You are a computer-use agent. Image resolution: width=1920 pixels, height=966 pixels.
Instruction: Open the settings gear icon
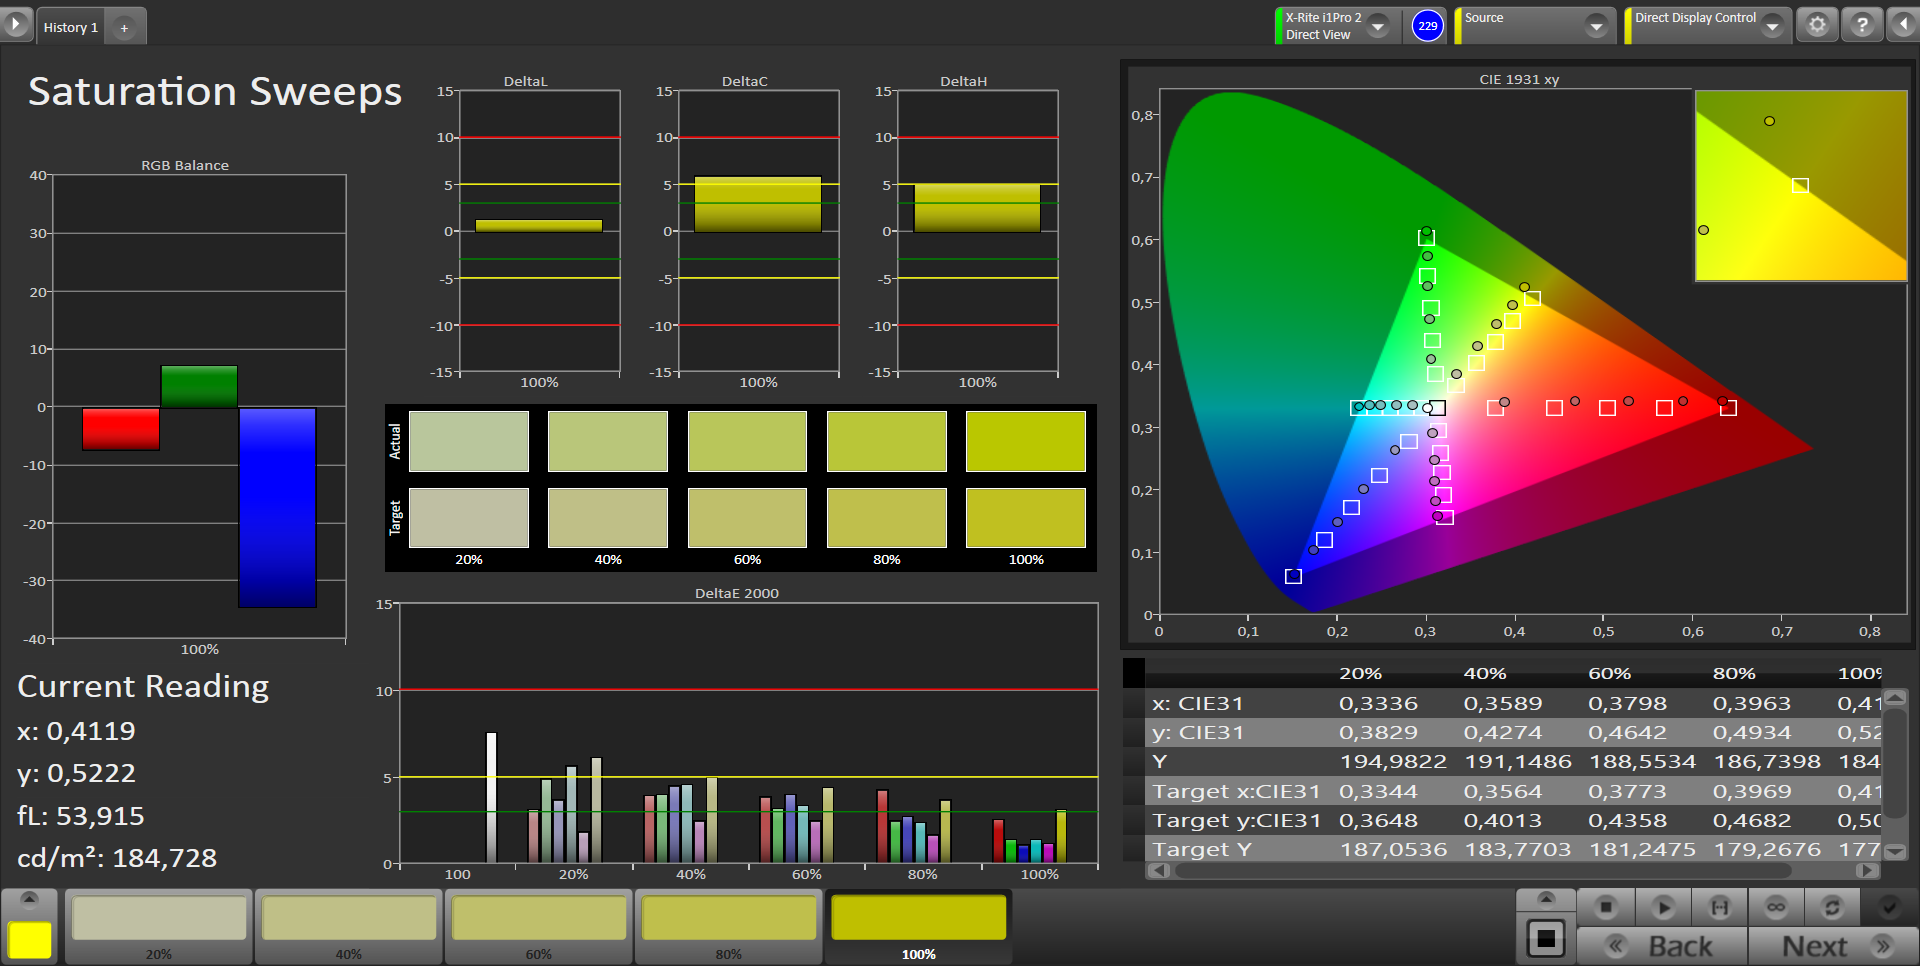click(x=1817, y=25)
